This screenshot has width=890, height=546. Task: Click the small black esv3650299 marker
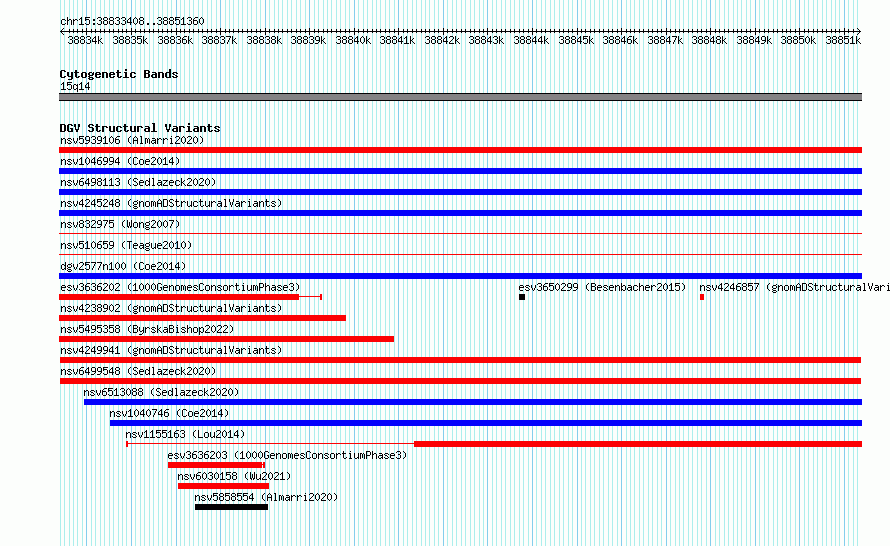coord(522,297)
